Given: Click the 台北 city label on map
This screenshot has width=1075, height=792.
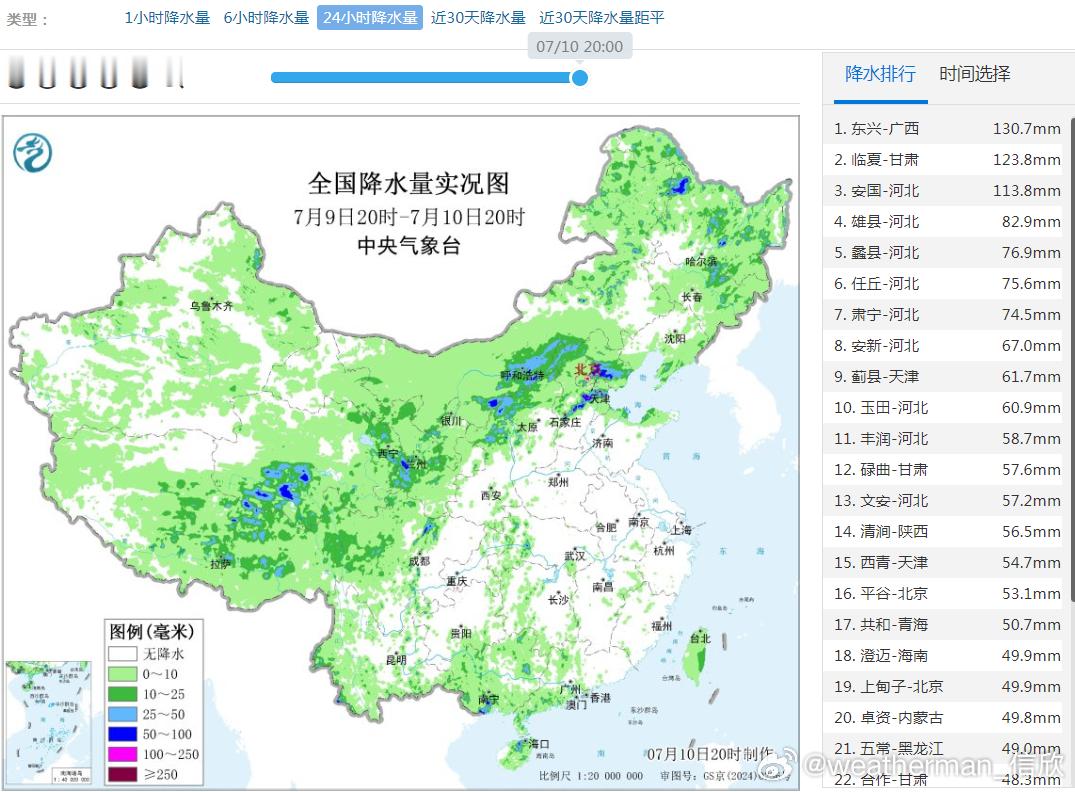Looking at the screenshot, I should click(700, 638).
